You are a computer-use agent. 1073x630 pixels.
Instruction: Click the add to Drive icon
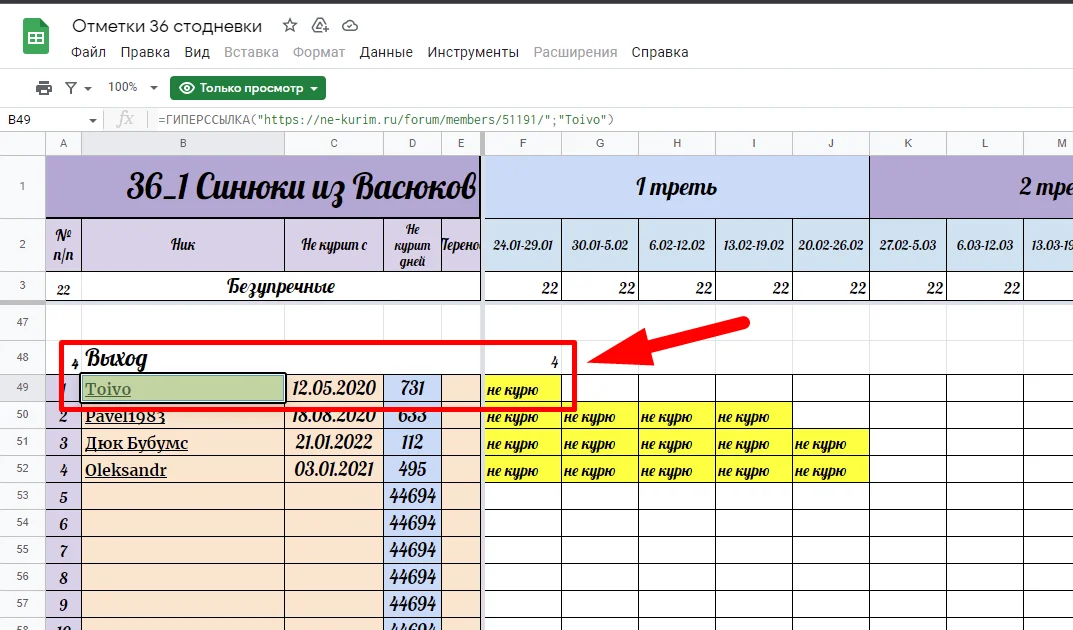[320, 25]
